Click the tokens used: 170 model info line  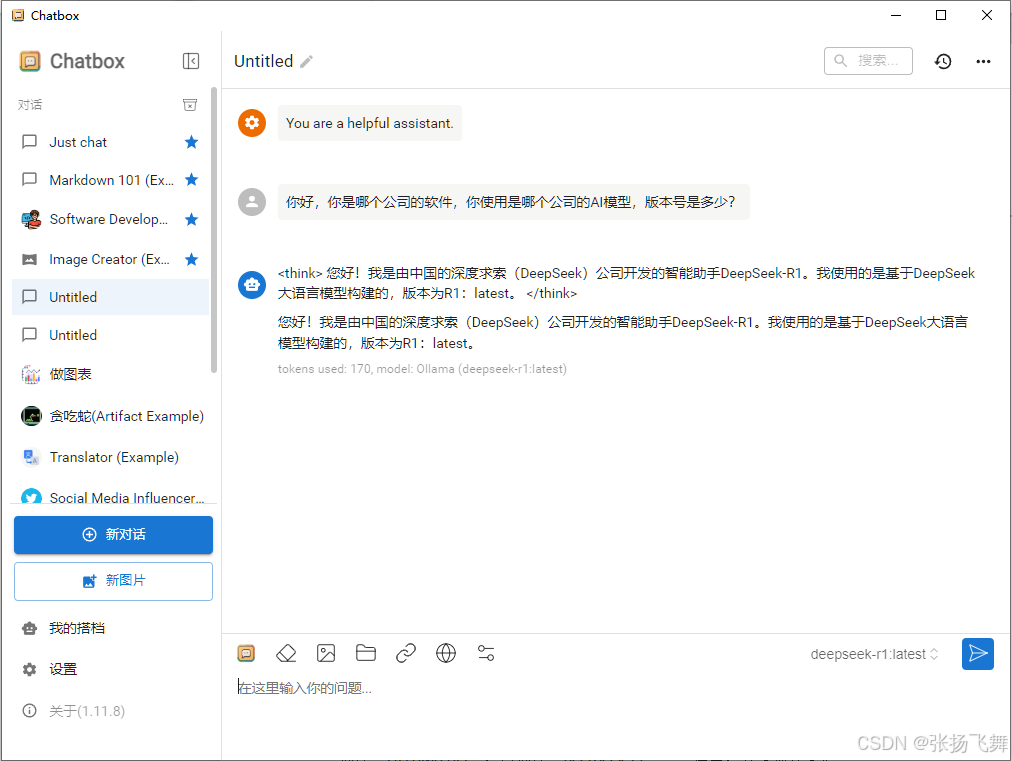pyautogui.click(x=422, y=369)
